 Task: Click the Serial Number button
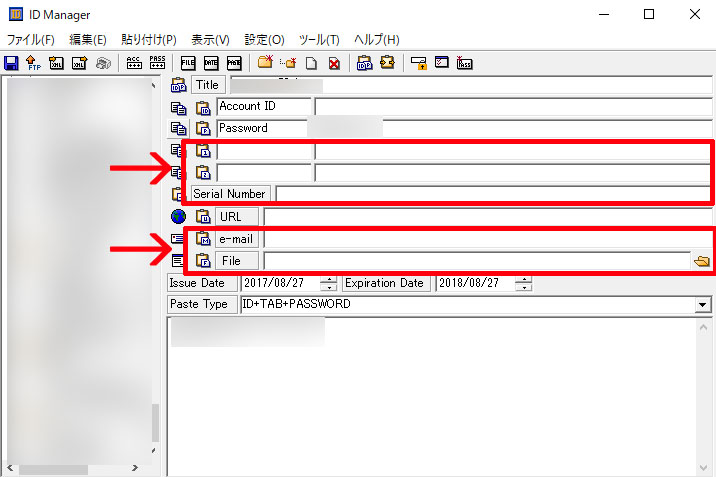click(x=230, y=194)
